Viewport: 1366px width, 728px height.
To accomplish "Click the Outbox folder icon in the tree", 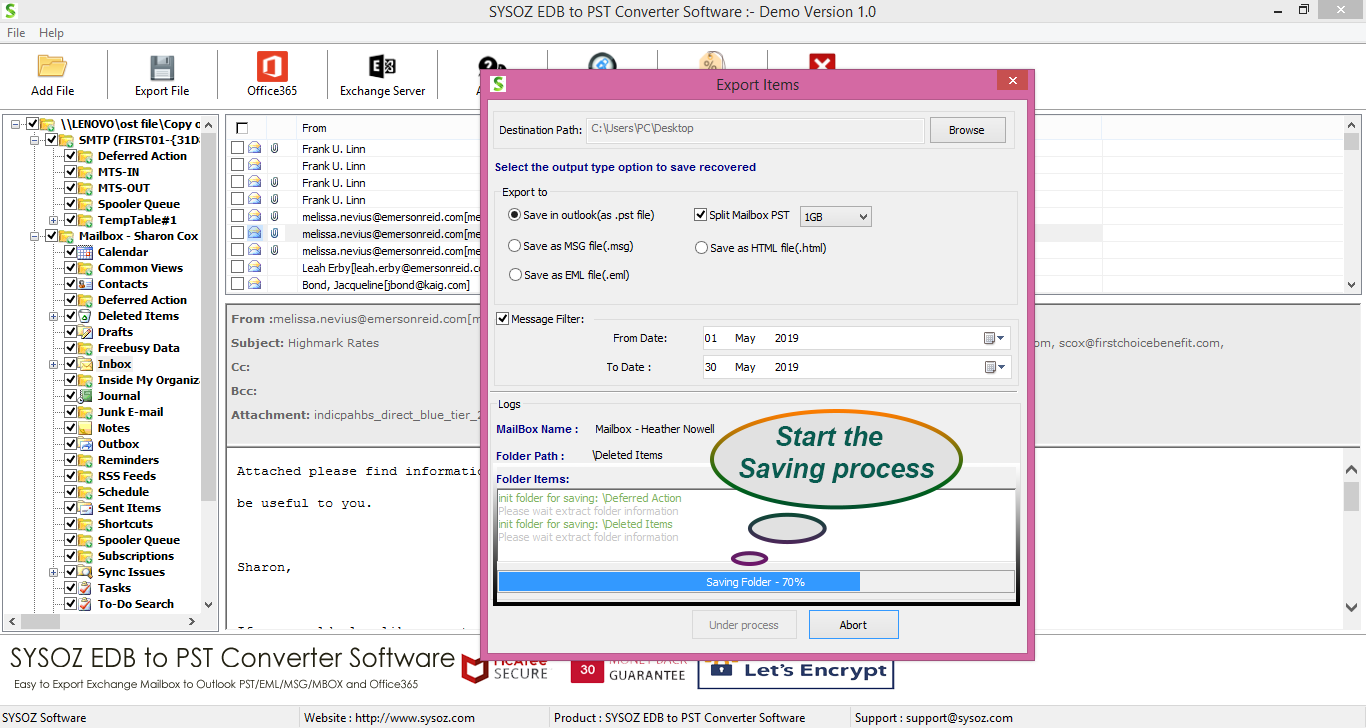I will (86, 444).
